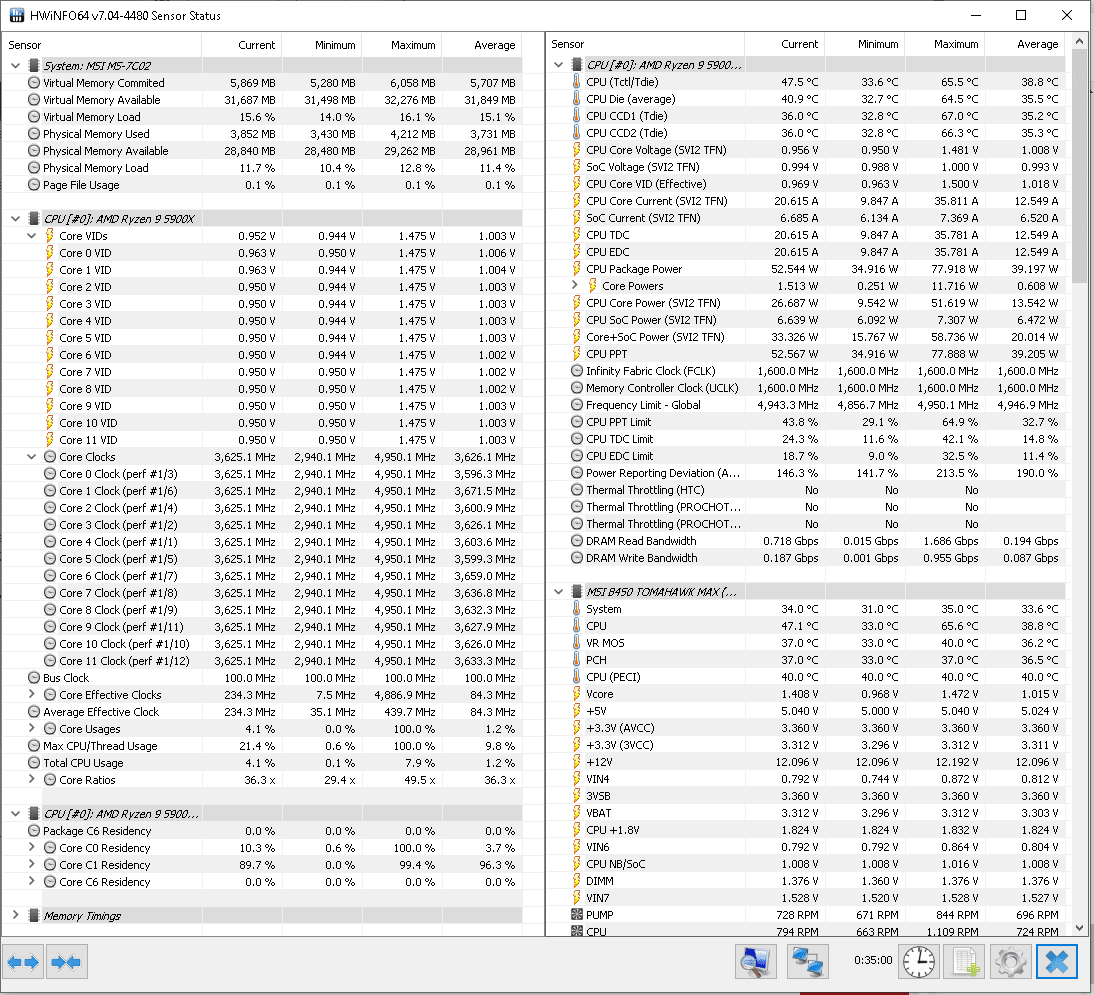Collapse the Core Clocks subtree
Image resolution: width=1094 pixels, height=995 pixels.
[x=31, y=456]
